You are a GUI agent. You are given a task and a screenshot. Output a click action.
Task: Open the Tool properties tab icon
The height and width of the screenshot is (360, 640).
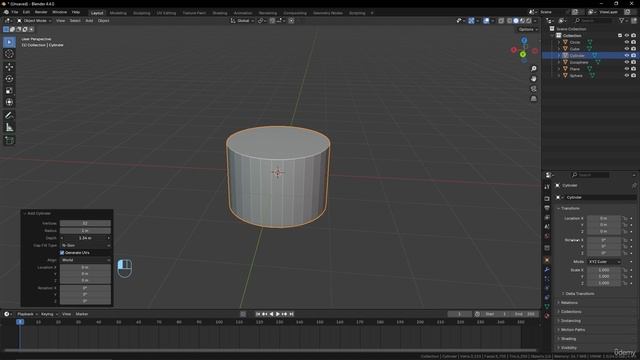[547, 187]
